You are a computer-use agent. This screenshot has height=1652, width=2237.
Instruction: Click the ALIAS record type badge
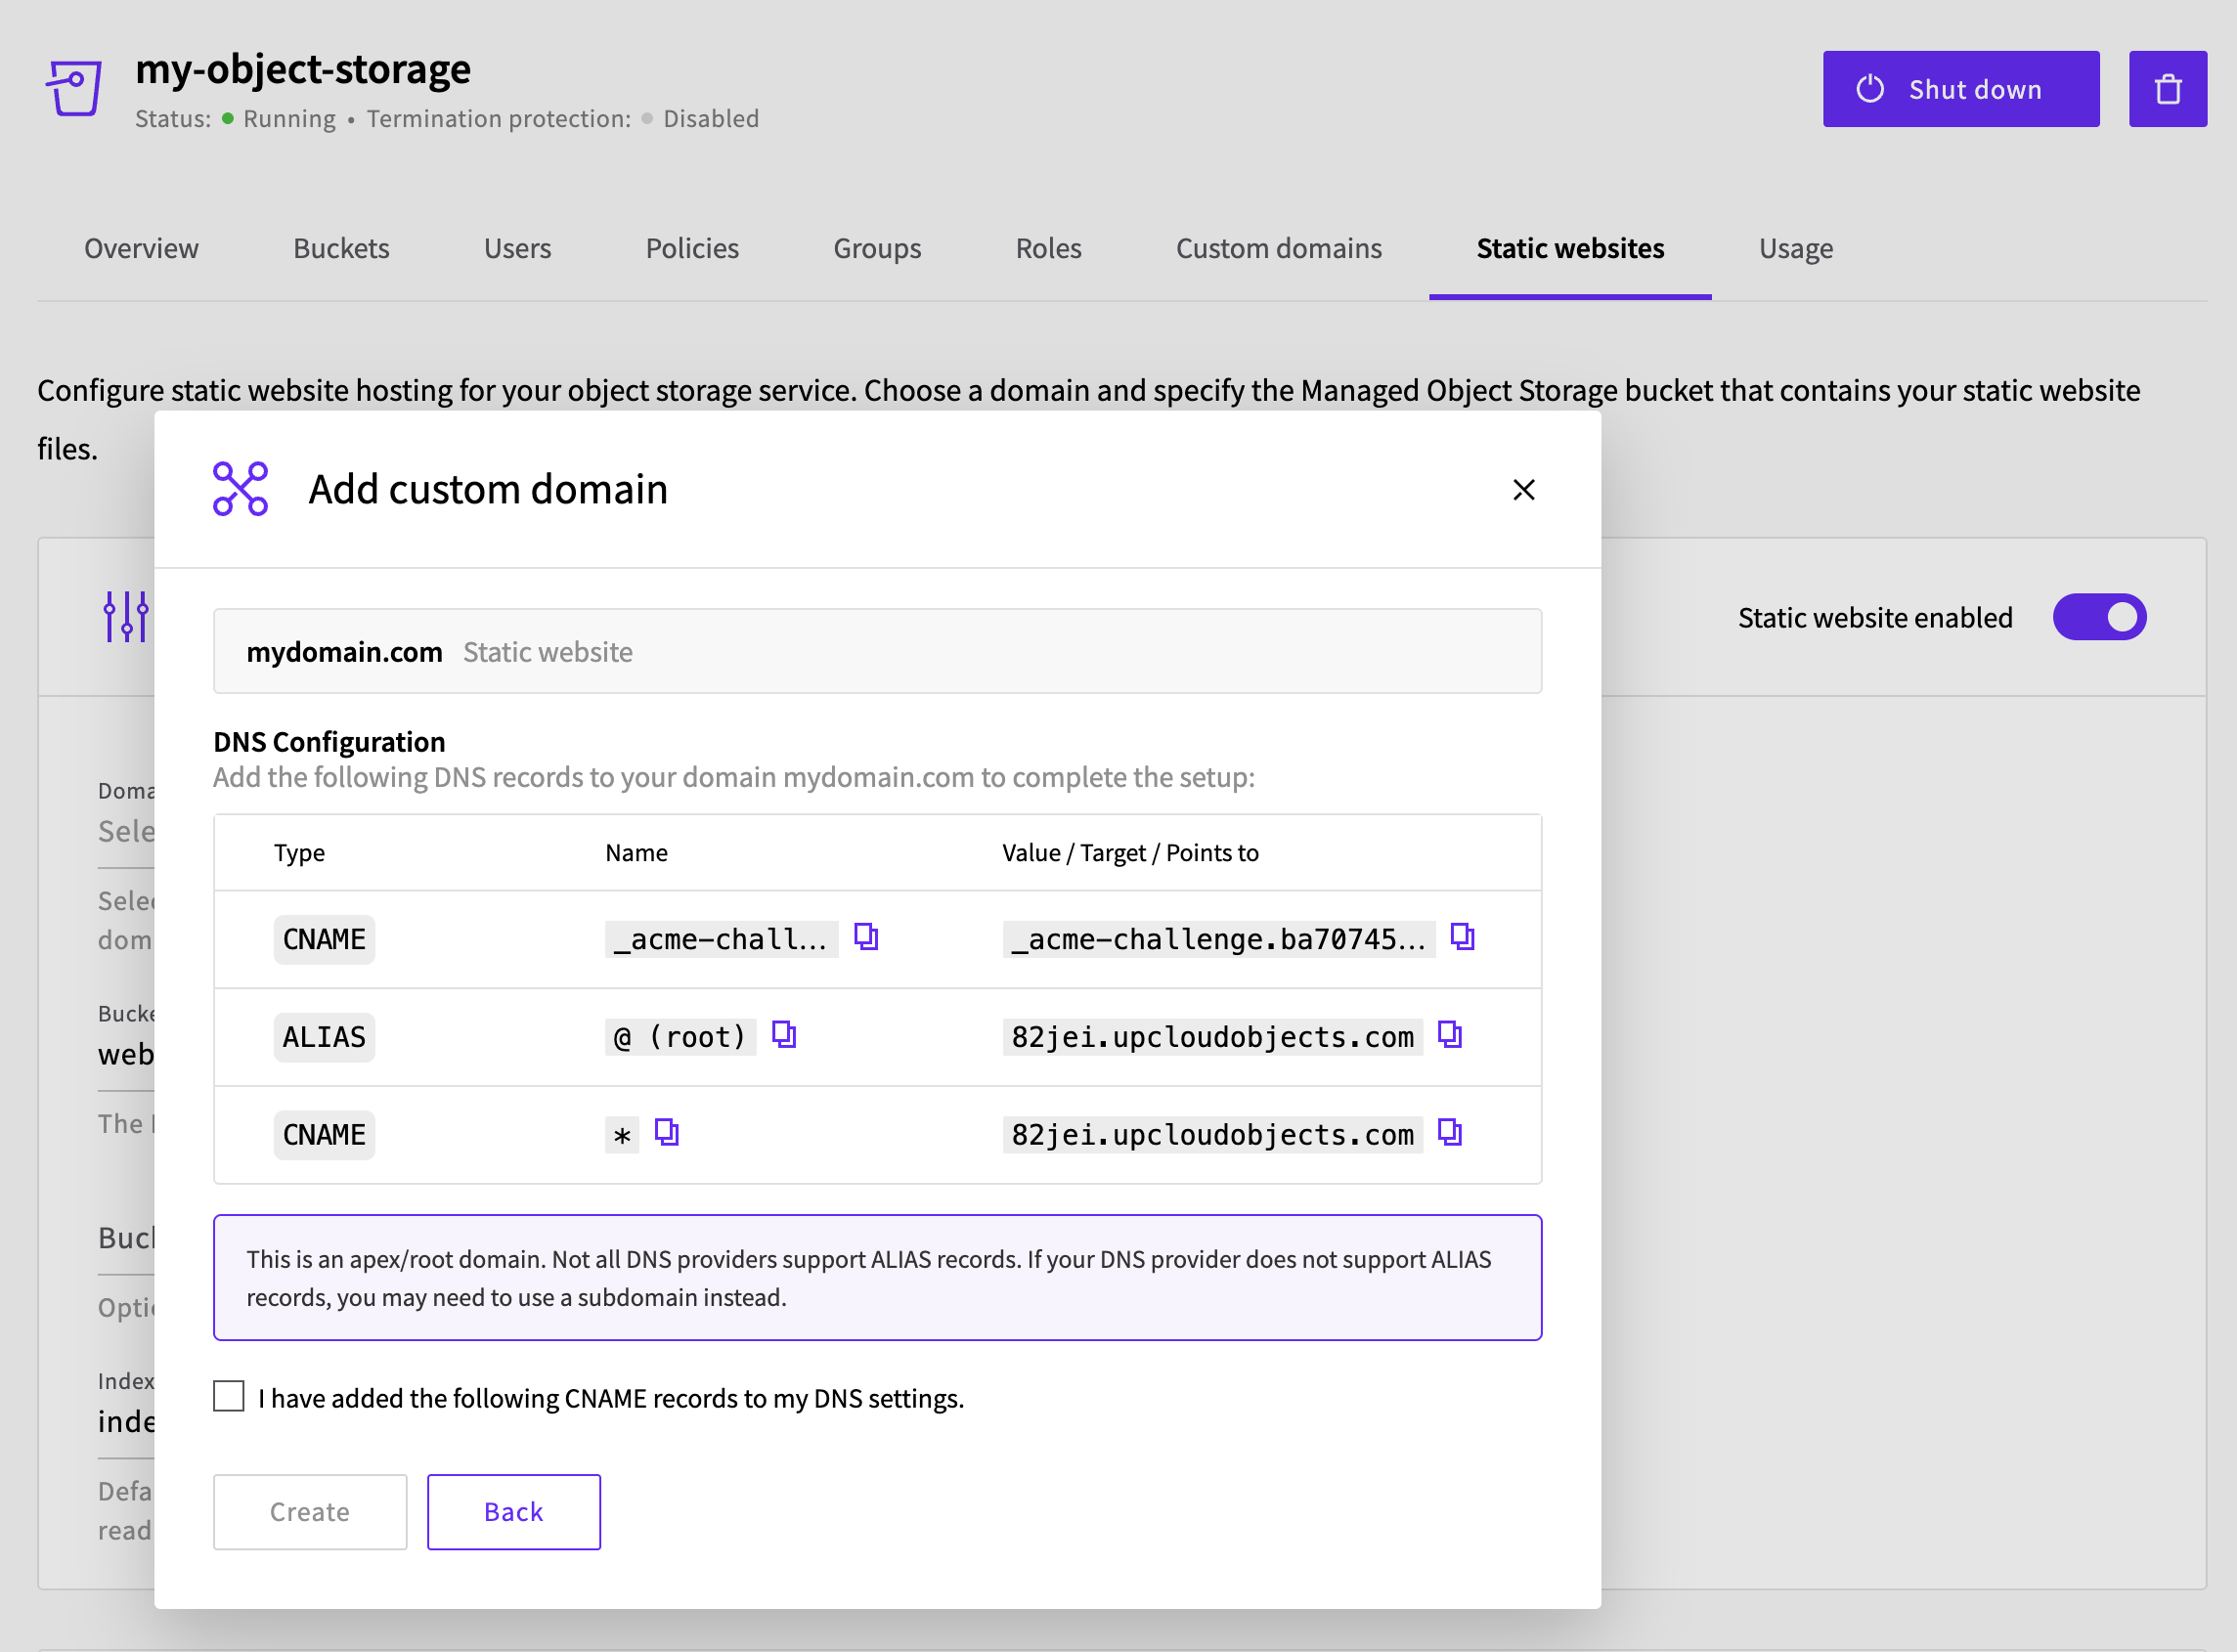pyautogui.click(x=324, y=1037)
